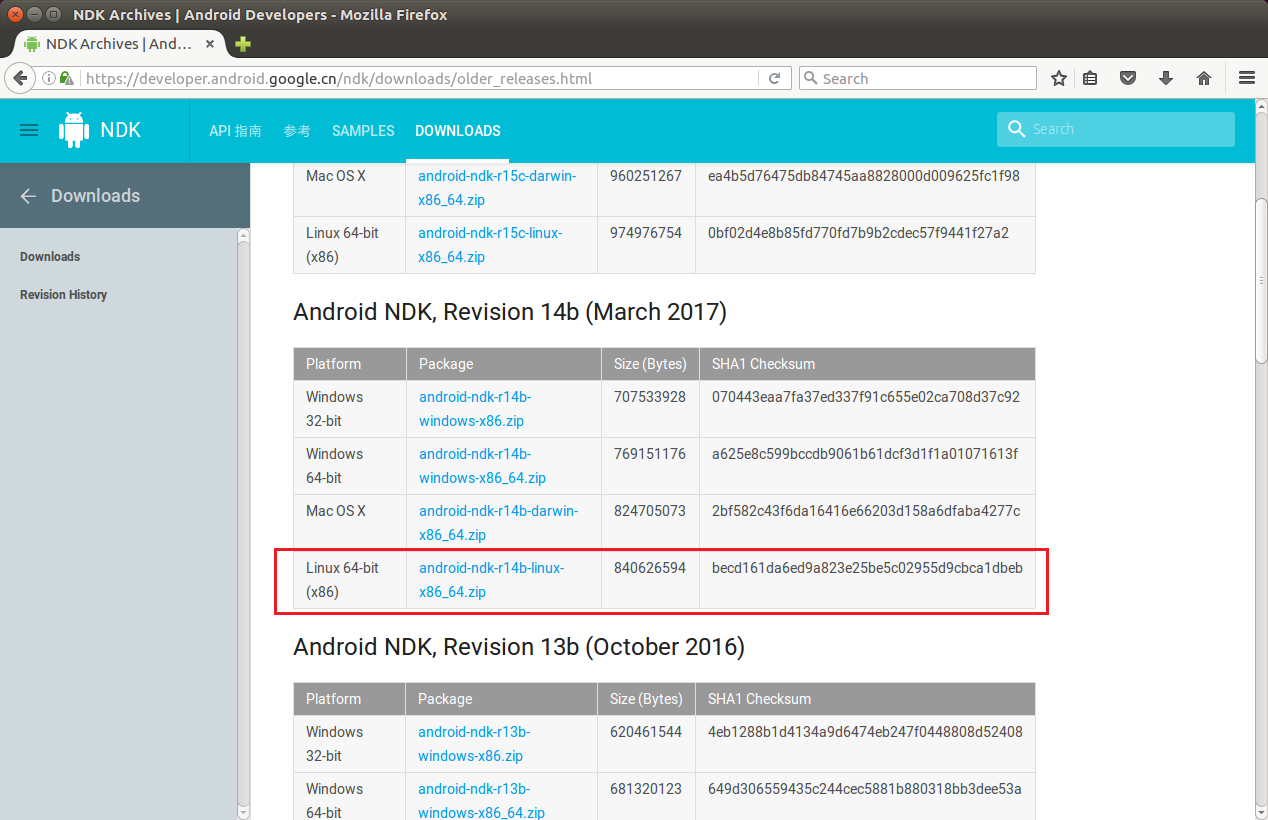Show bookmarks list toolbar icon
Viewport: 1268px width, 820px height.
pyautogui.click(x=1090, y=78)
